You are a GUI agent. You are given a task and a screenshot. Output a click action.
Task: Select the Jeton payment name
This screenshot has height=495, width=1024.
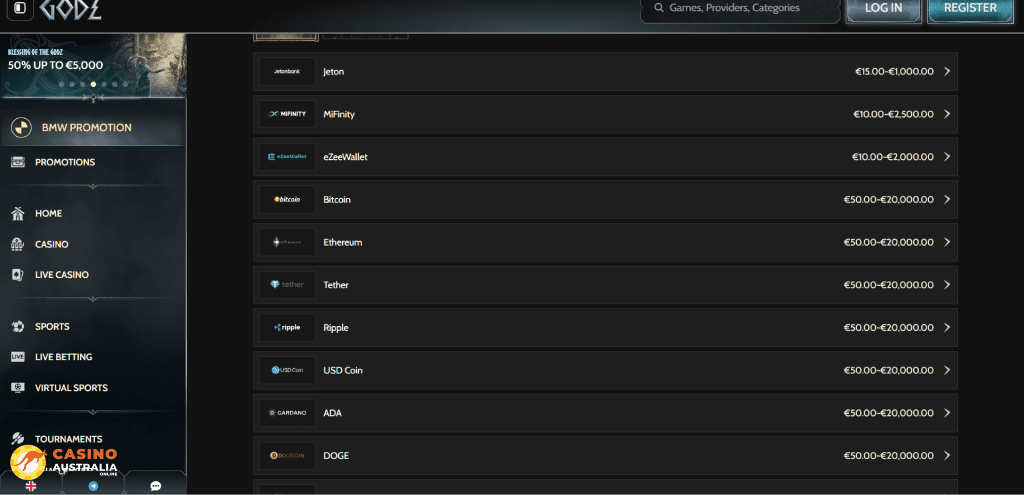(334, 72)
